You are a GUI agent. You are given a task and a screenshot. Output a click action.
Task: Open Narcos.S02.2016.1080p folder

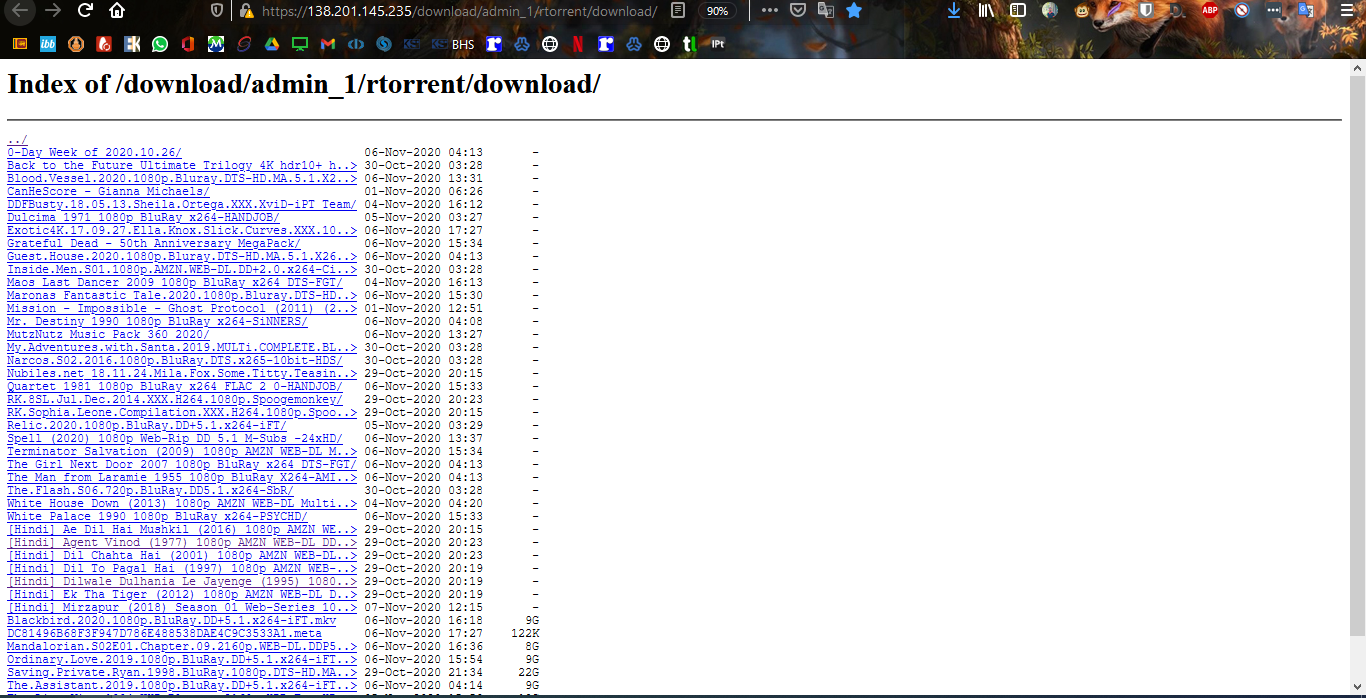175,360
